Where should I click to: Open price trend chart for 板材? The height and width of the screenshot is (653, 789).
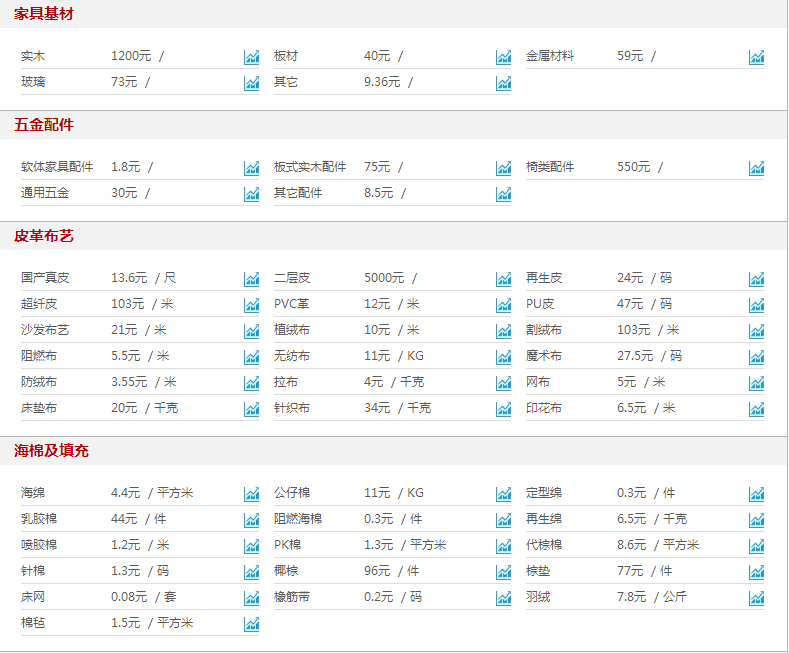coord(503,57)
